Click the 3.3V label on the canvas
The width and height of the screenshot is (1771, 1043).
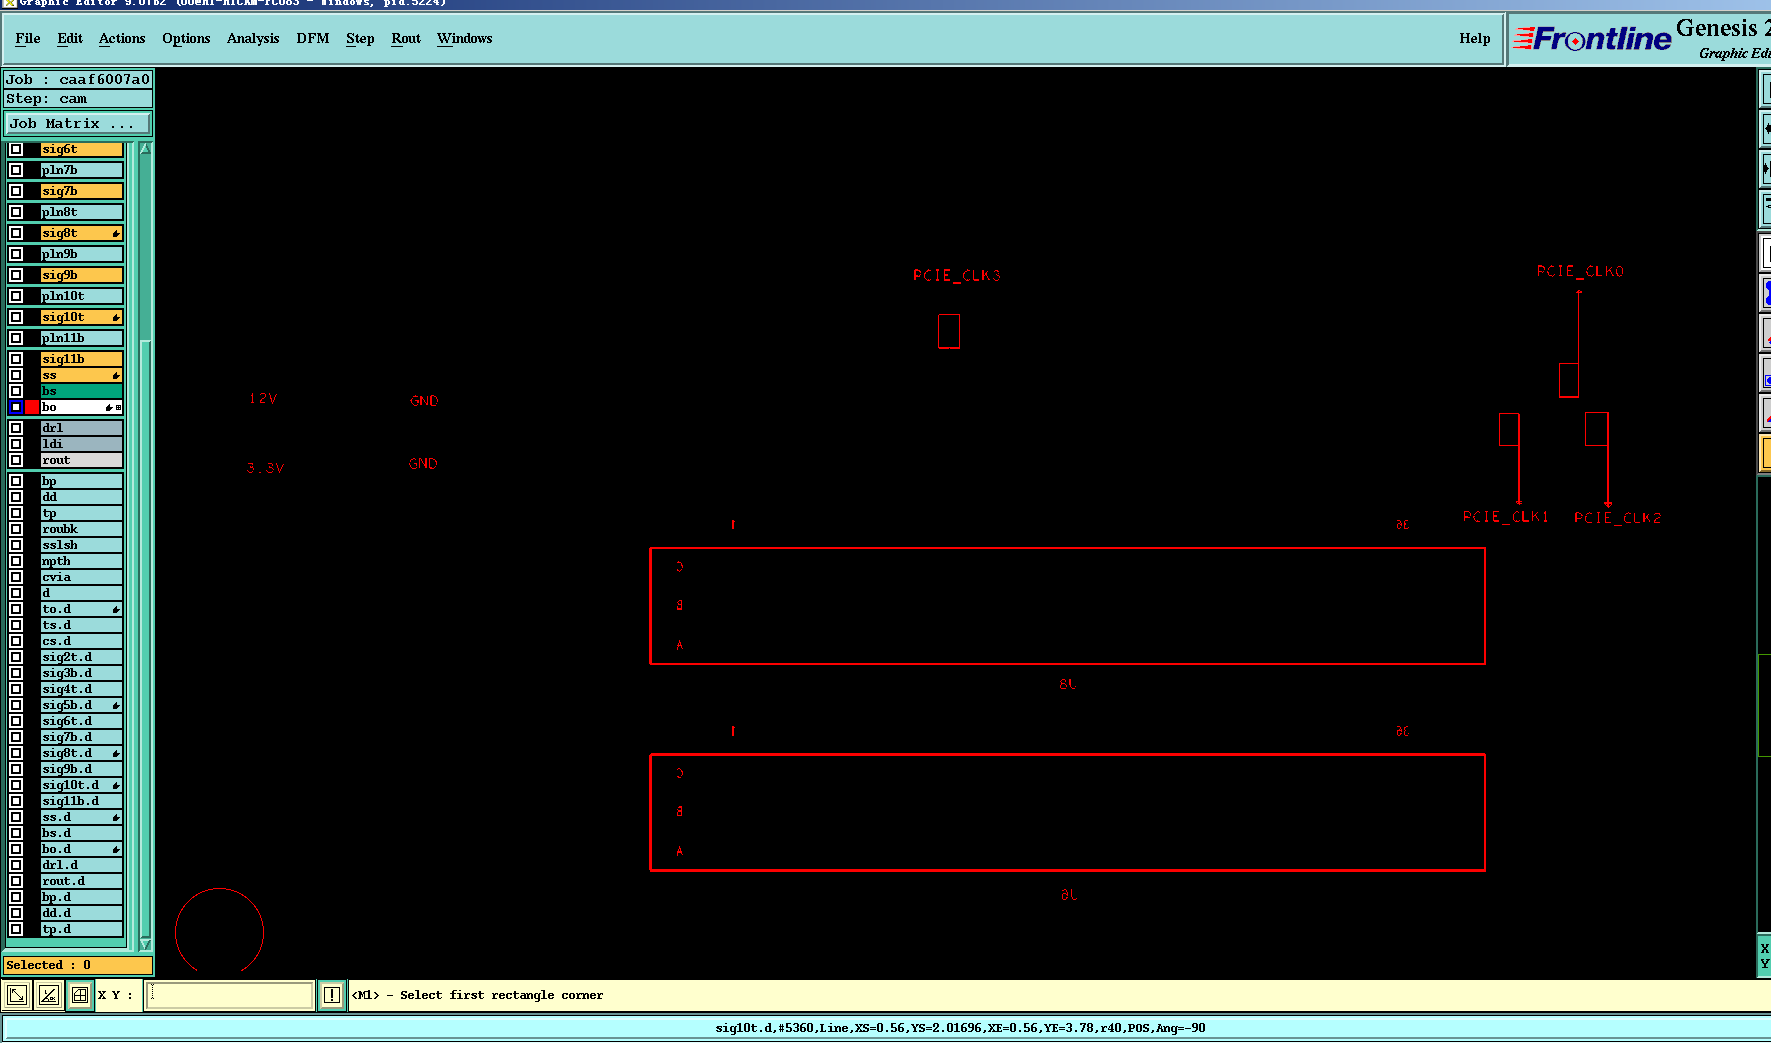[265, 468]
